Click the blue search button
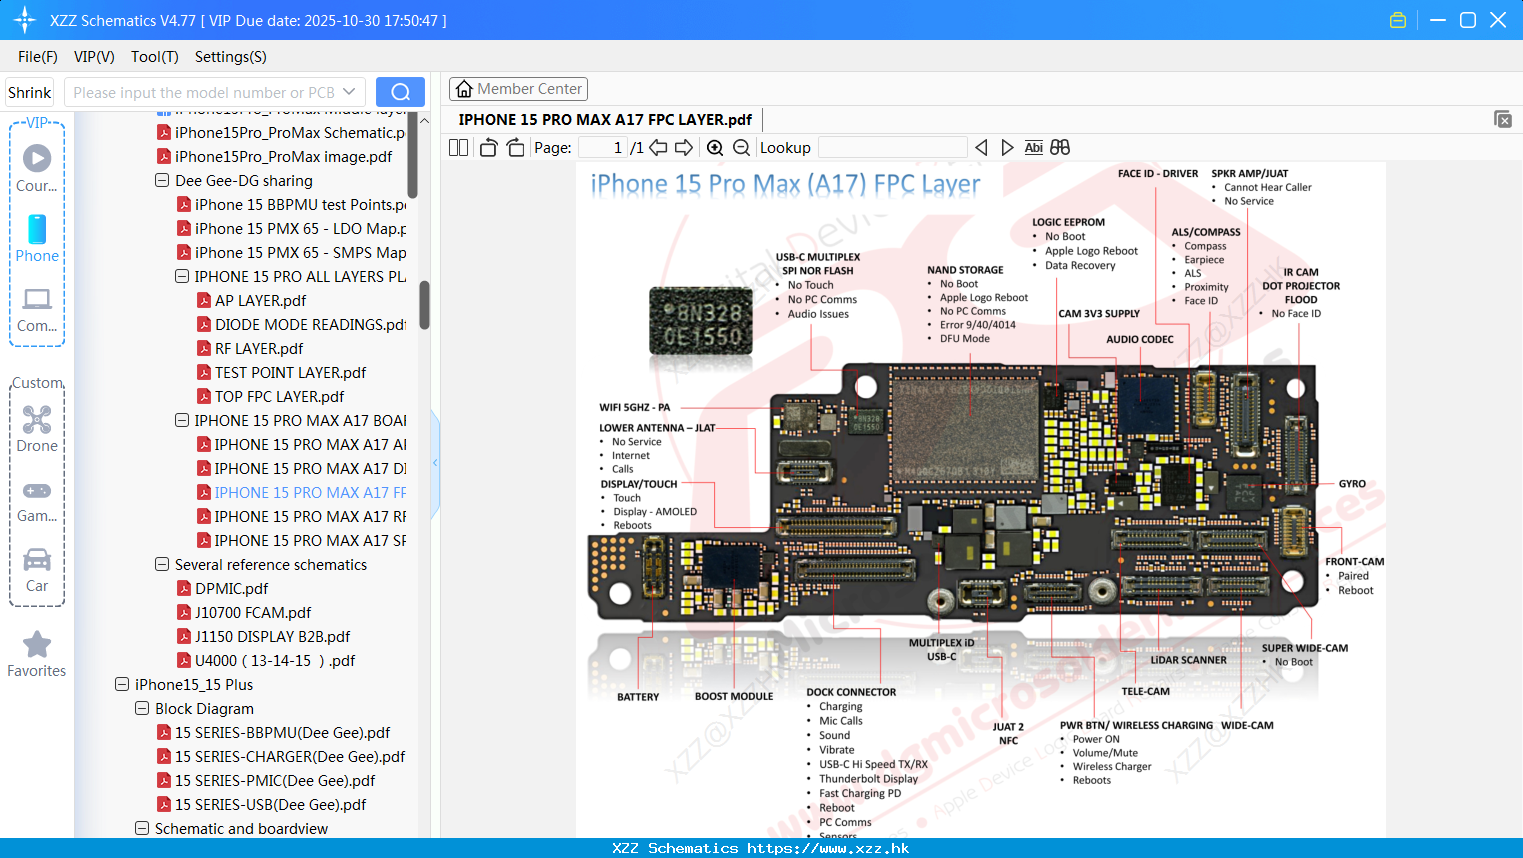The width and height of the screenshot is (1523, 858). click(400, 92)
